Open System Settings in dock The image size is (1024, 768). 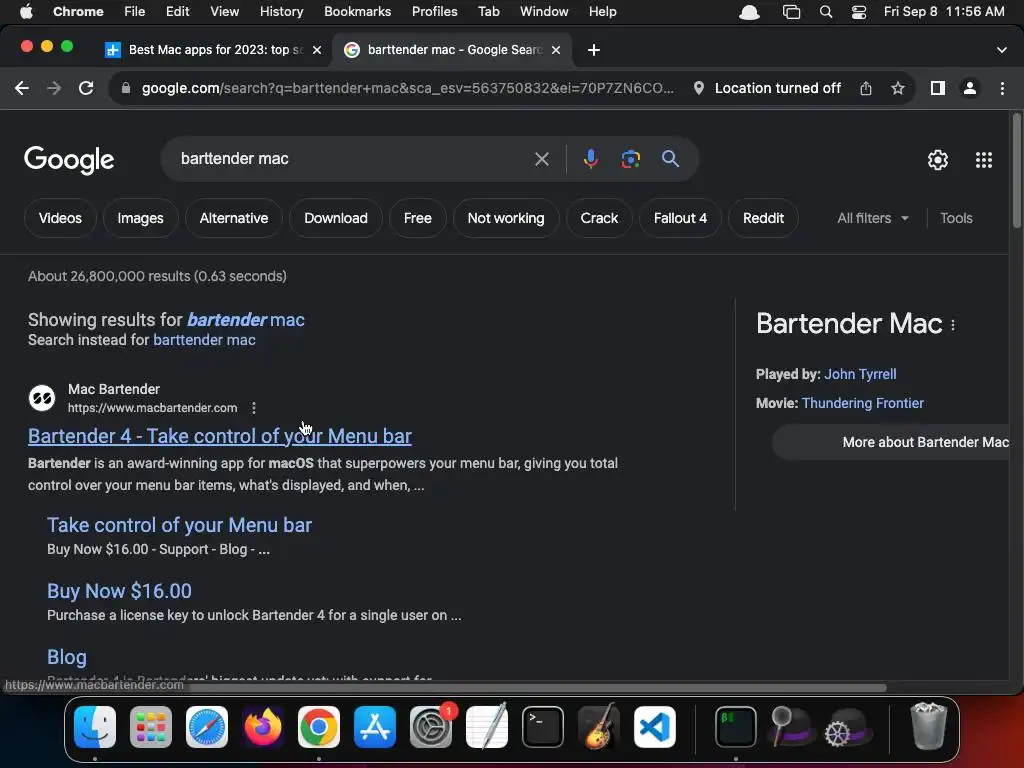coord(431,728)
